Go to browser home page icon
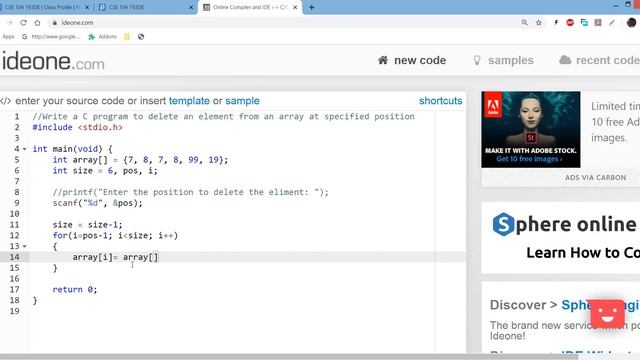The height and width of the screenshot is (360, 640). (37, 23)
